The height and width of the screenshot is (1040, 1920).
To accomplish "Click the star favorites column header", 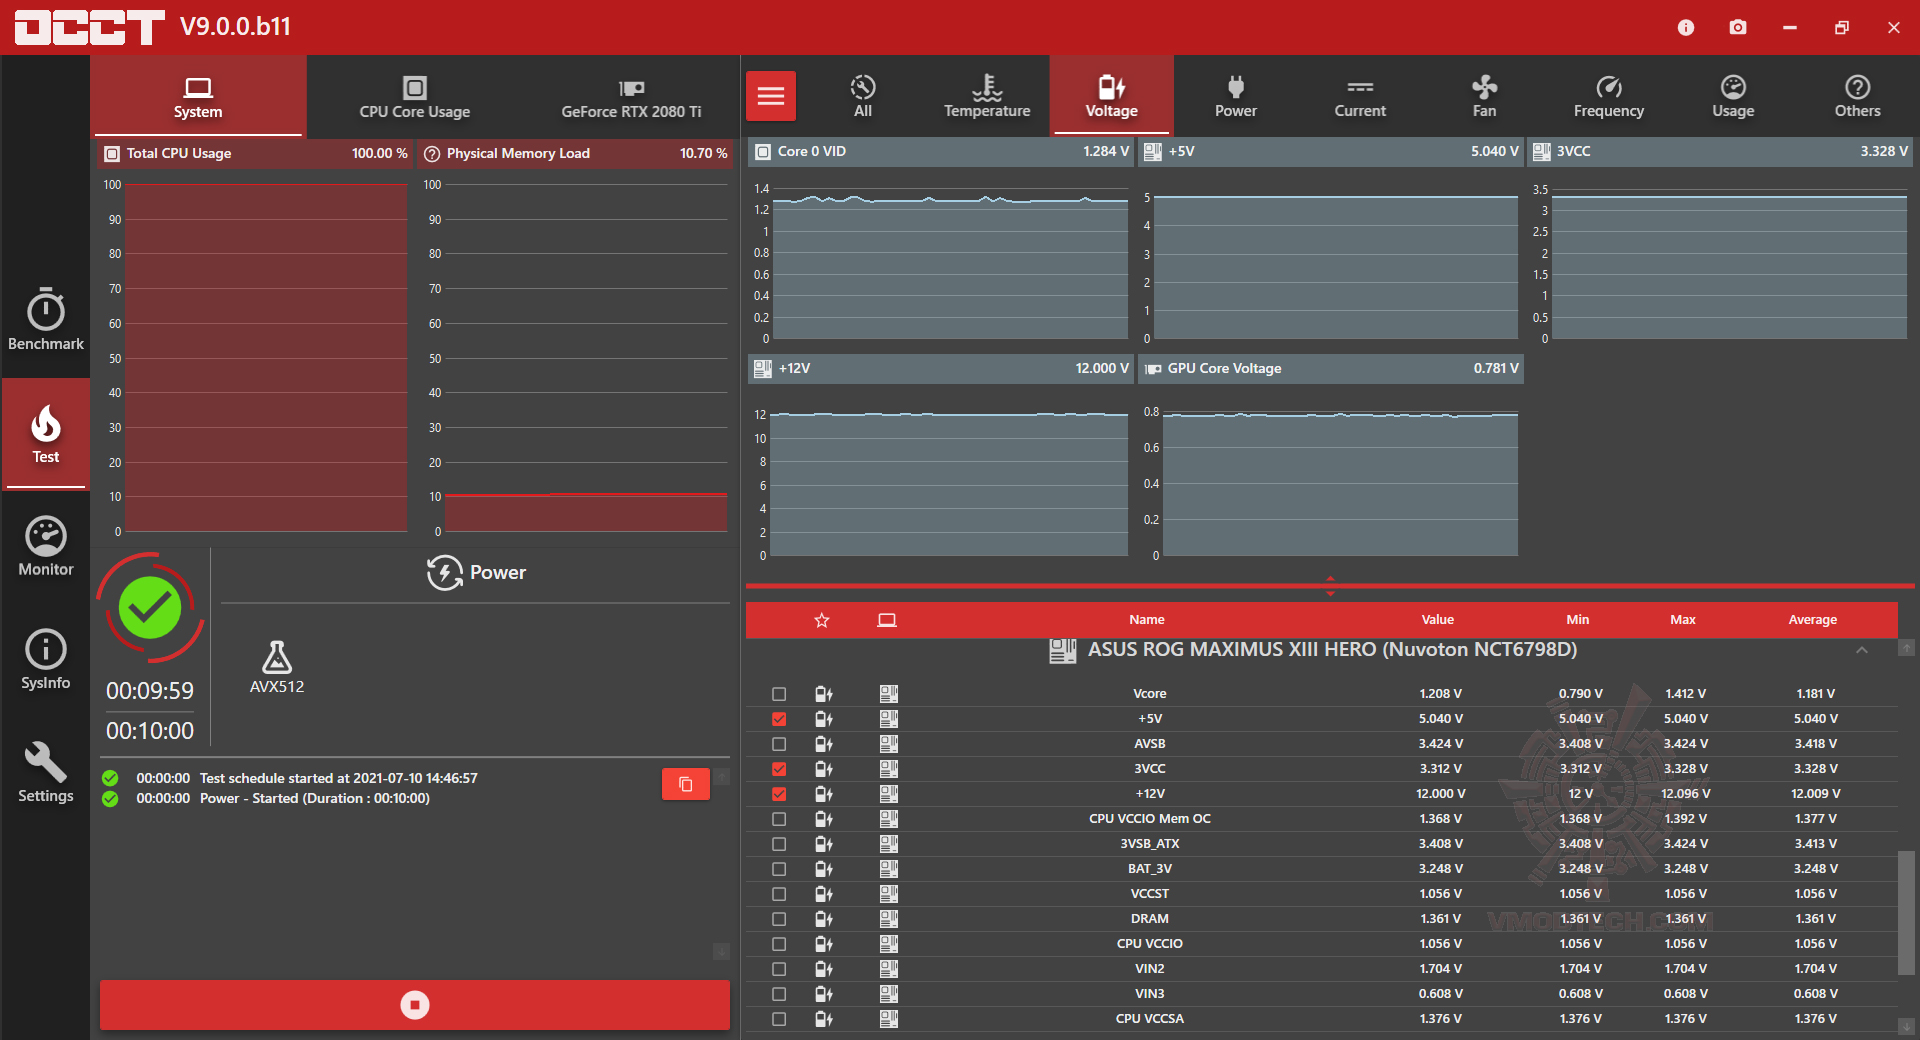I will coord(821,620).
